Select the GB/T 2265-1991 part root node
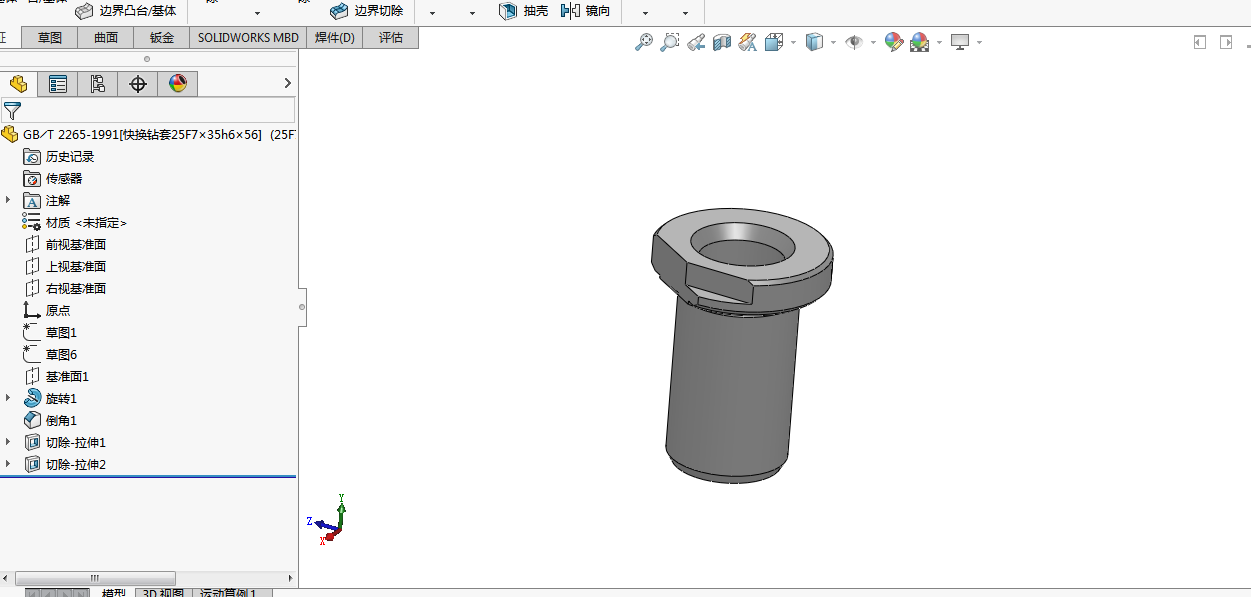 pyautogui.click(x=148, y=135)
